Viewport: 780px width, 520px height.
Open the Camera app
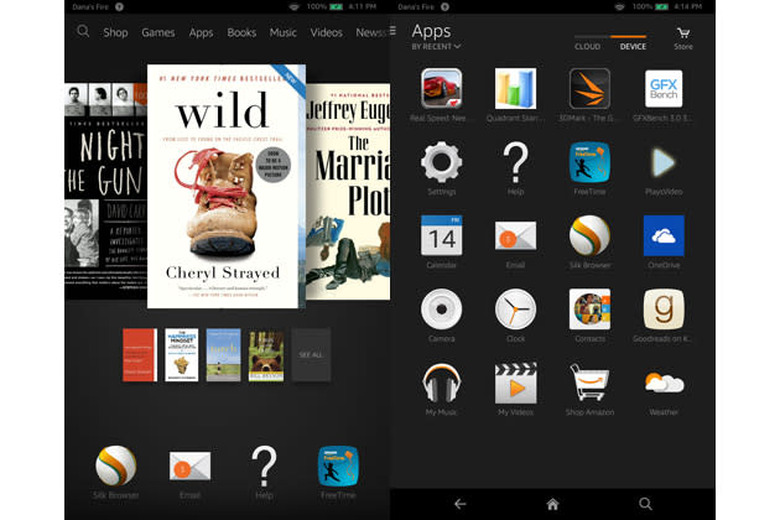click(x=441, y=309)
